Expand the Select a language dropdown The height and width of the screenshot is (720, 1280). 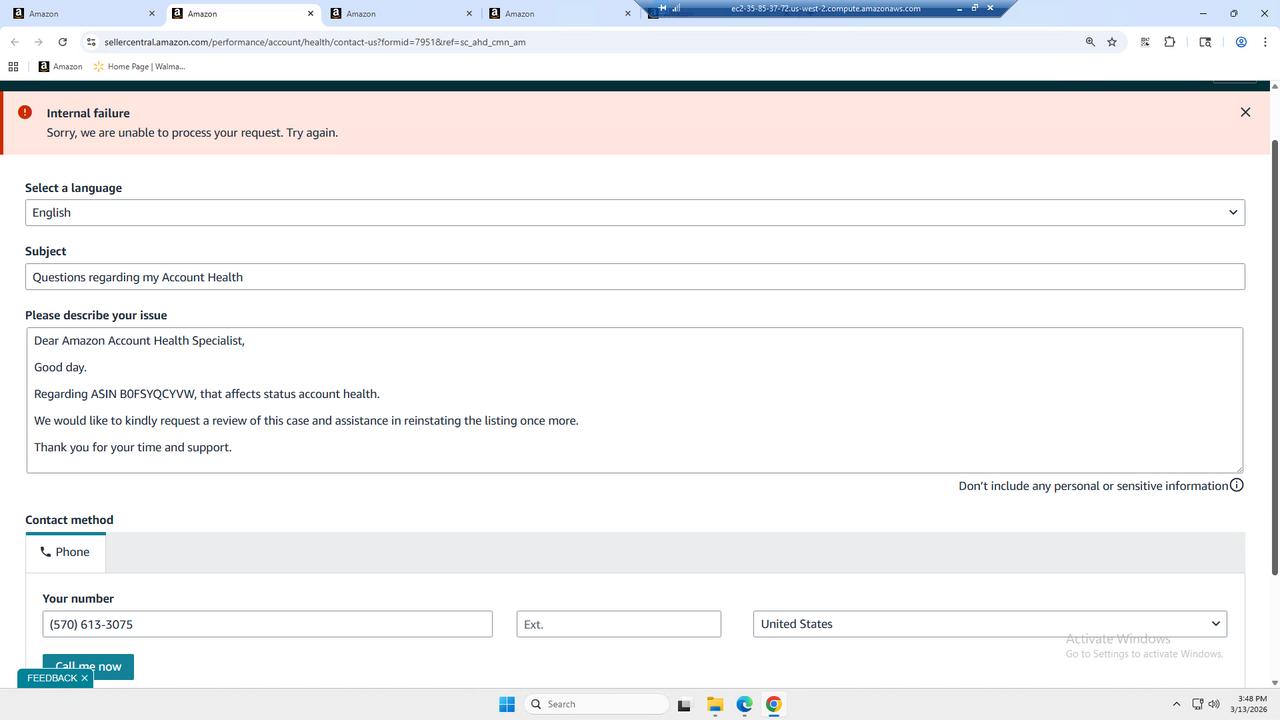635,212
